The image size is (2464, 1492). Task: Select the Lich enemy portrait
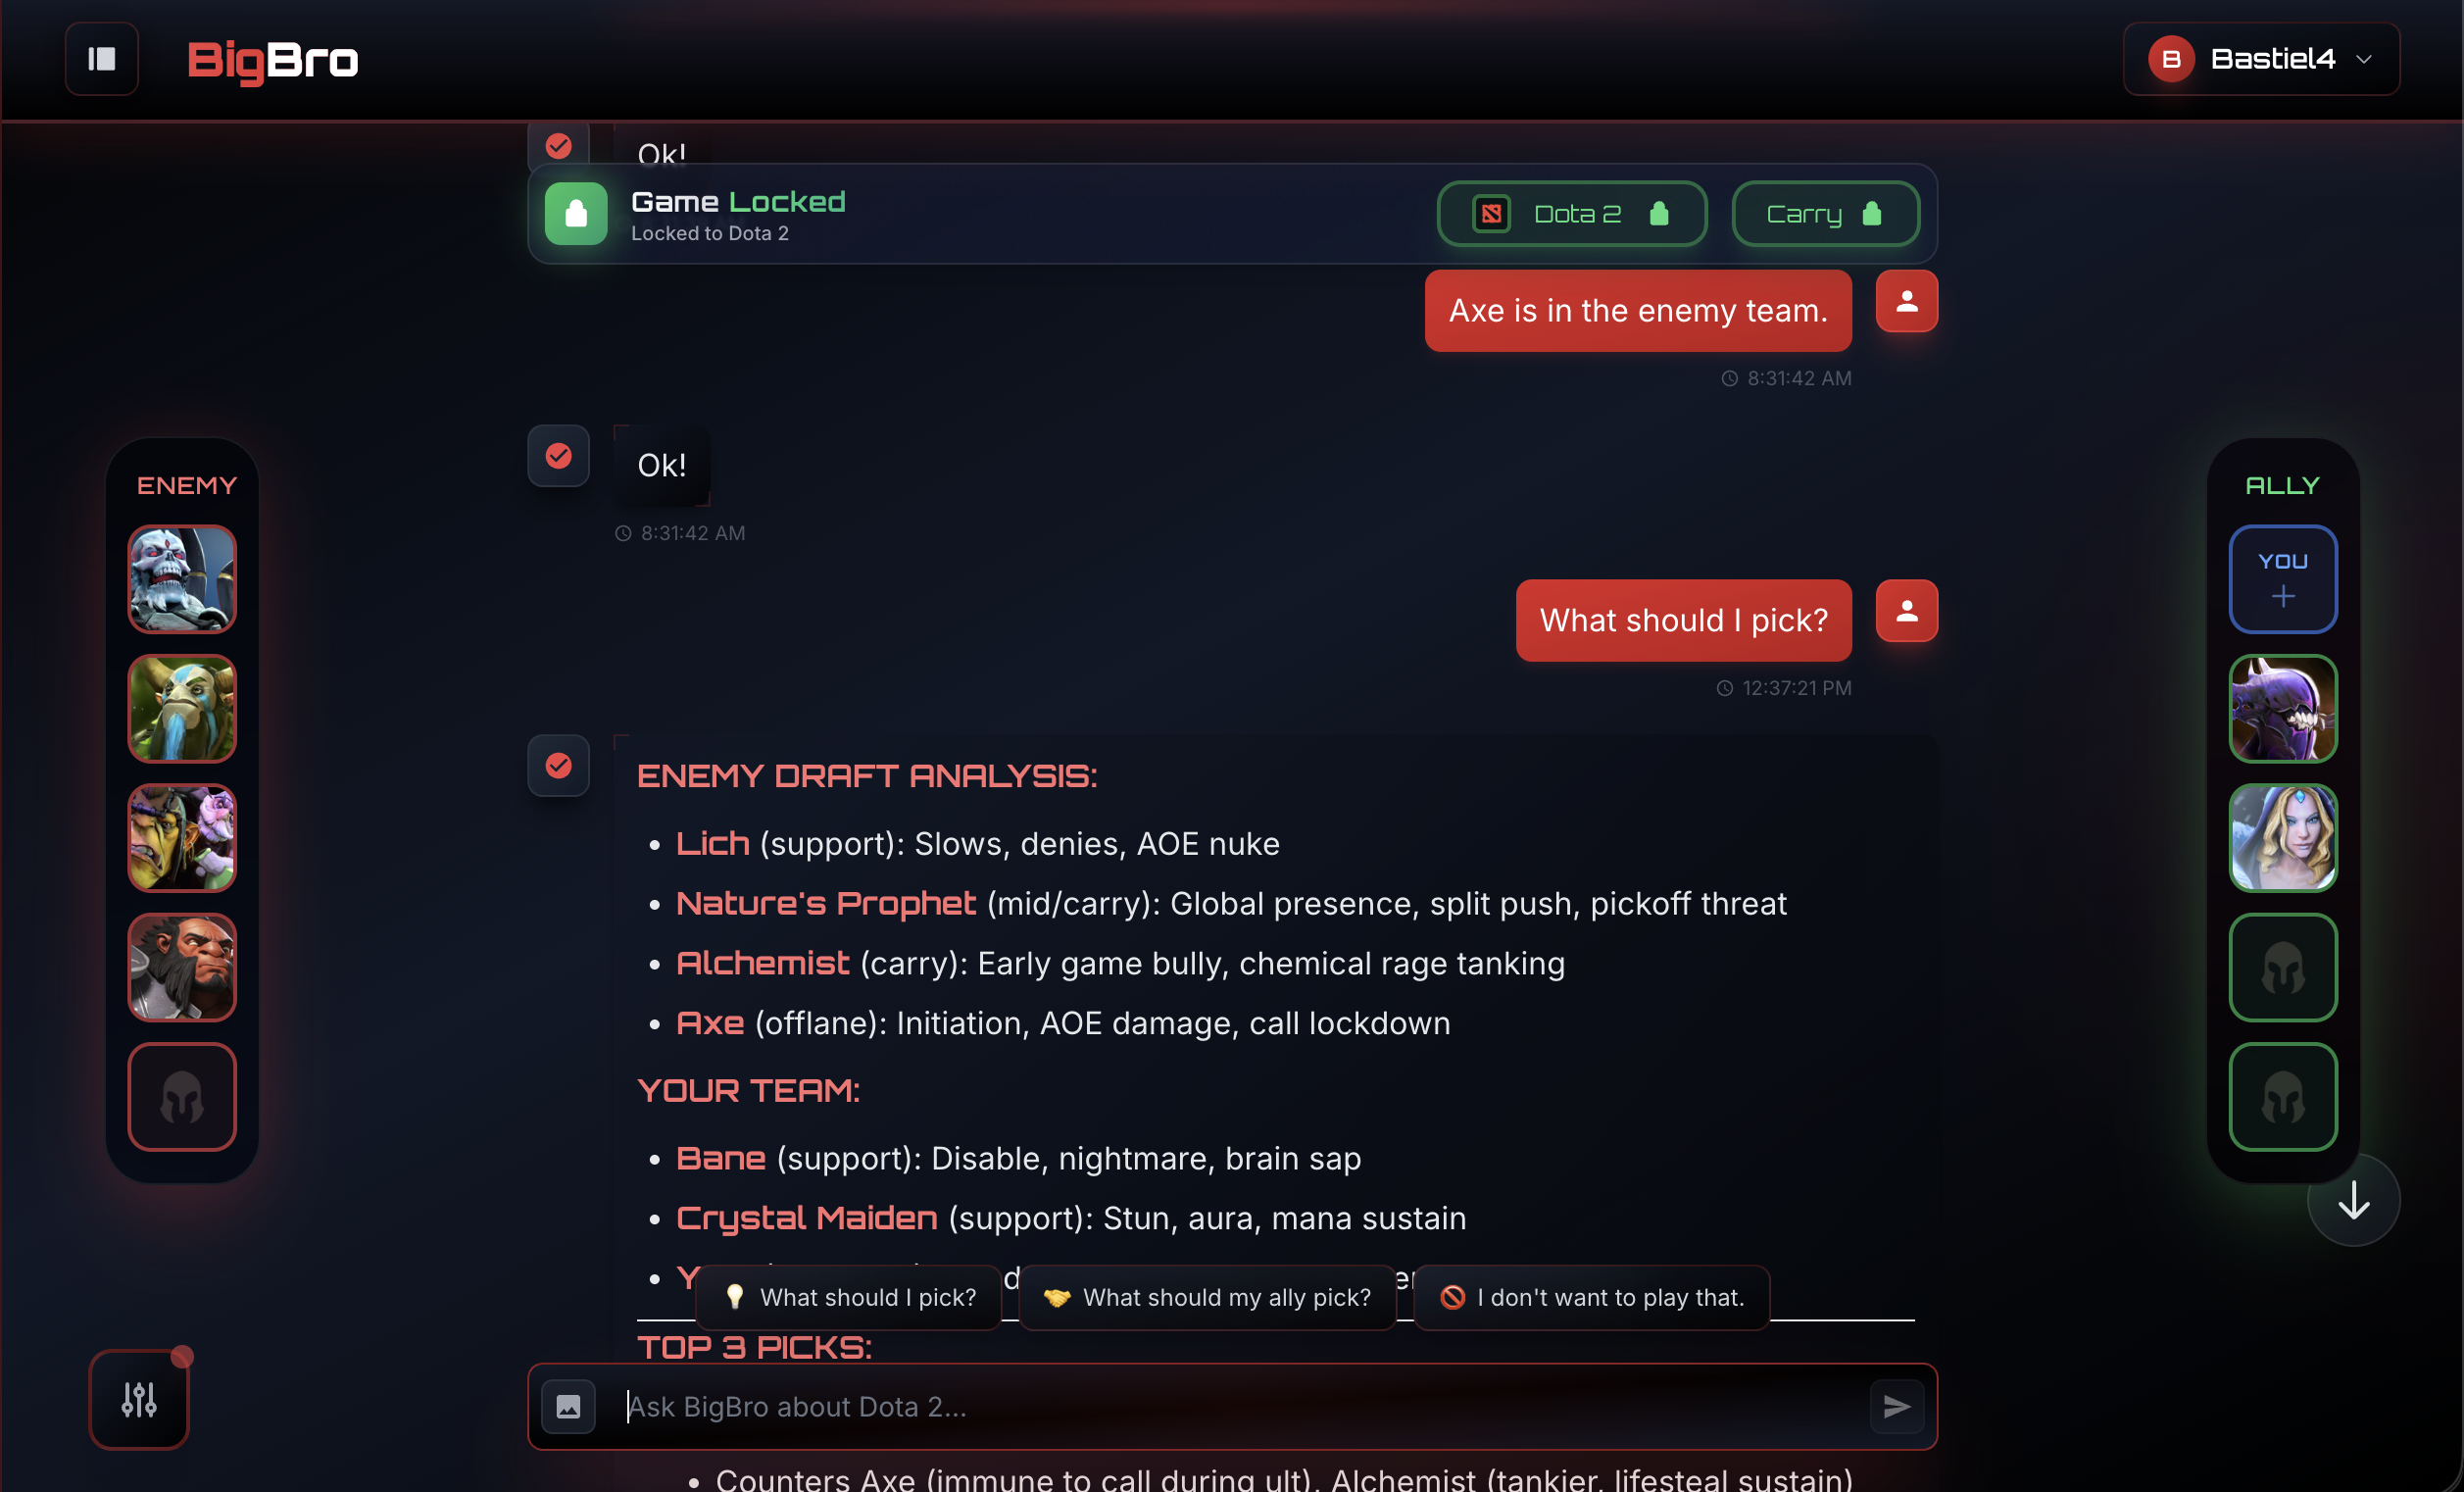click(182, 579)
